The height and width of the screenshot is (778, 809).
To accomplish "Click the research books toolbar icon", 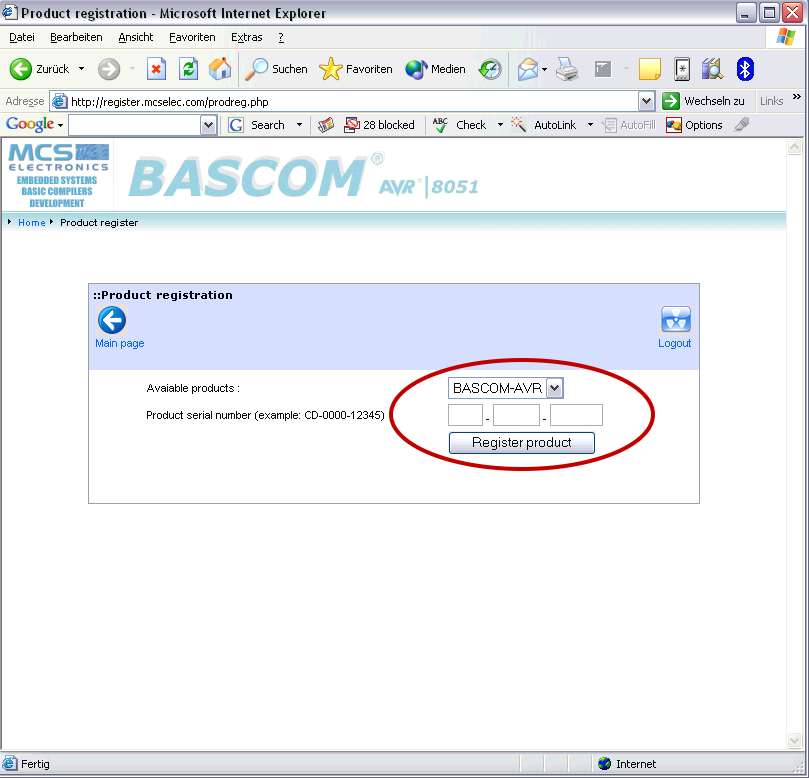I will pyautogui.click(x=713, y=69).
